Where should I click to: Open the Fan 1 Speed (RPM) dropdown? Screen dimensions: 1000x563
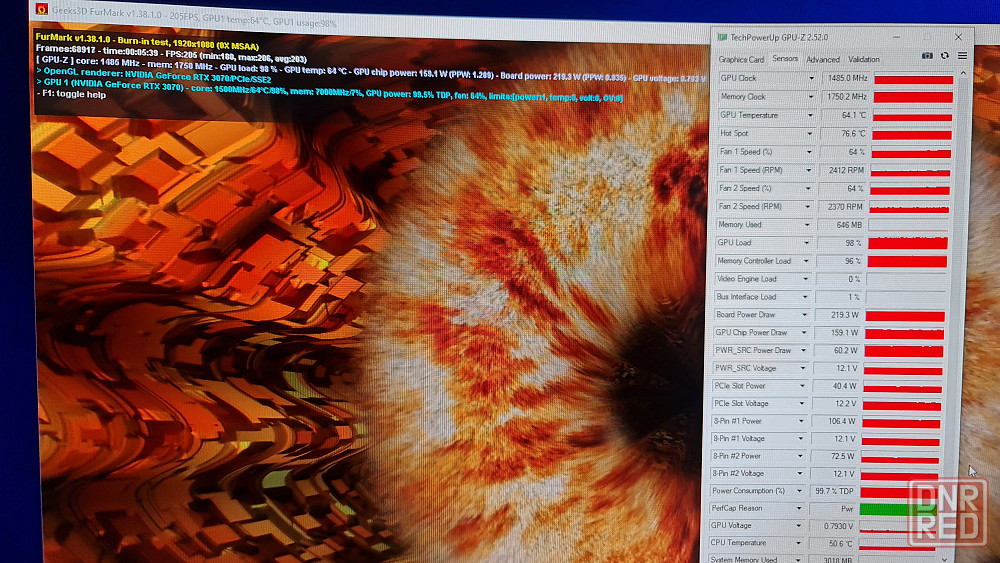tap(808, 170)
